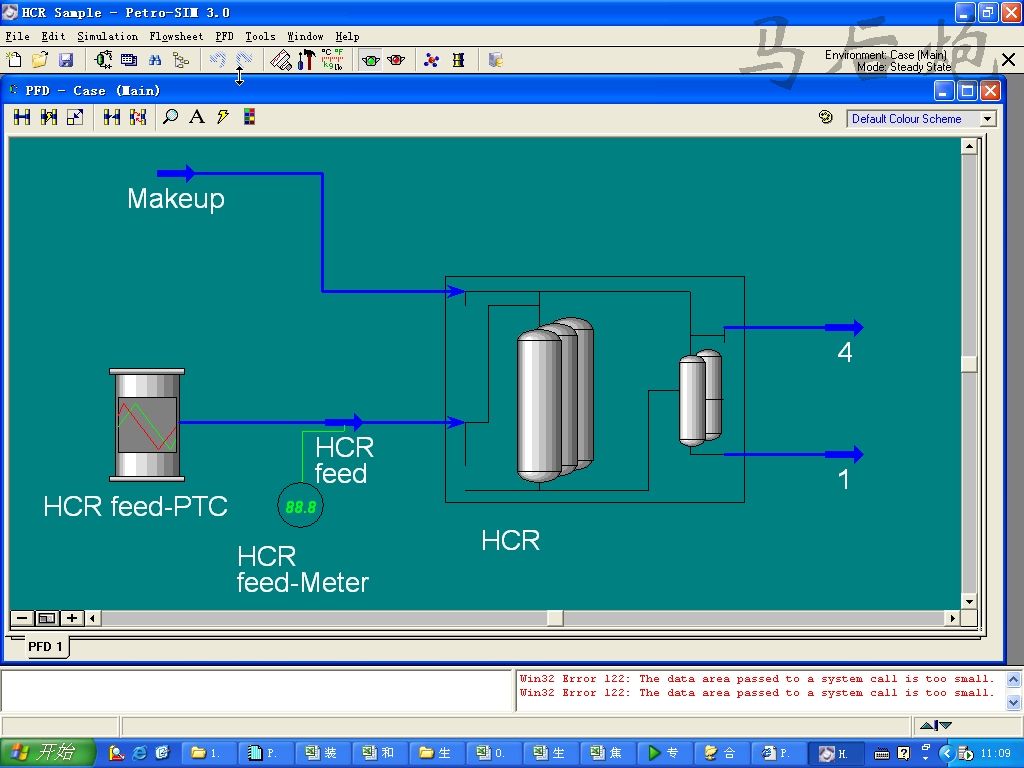Image resolution: width=1024 pixels, height=768 pixels.
Task: Click the Save Case disk icon
Action: tap(66, 60)
